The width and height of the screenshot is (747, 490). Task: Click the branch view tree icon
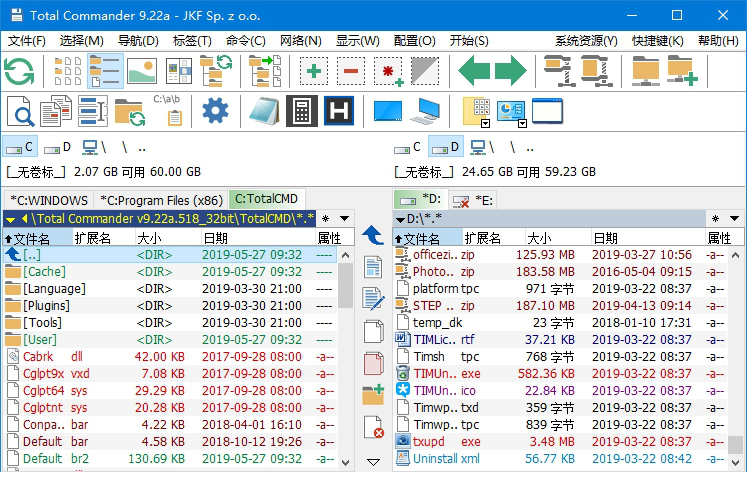pos(265,71)
